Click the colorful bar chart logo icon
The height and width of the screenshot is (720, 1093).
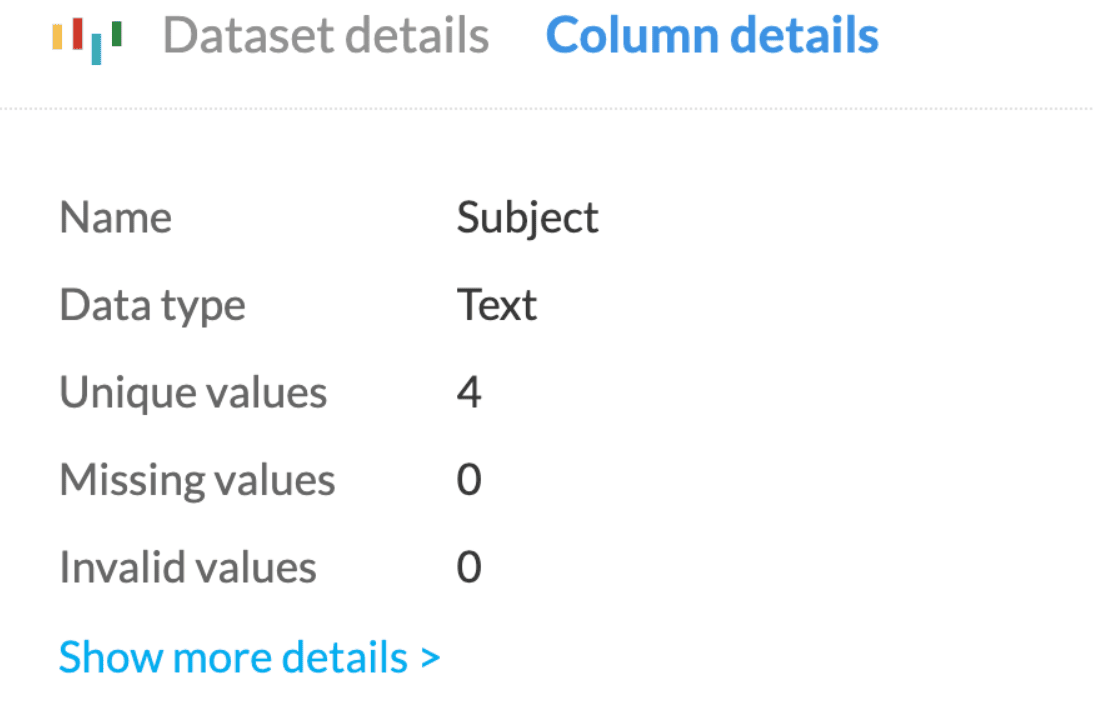pyautogui.click(x=87, y=39)
